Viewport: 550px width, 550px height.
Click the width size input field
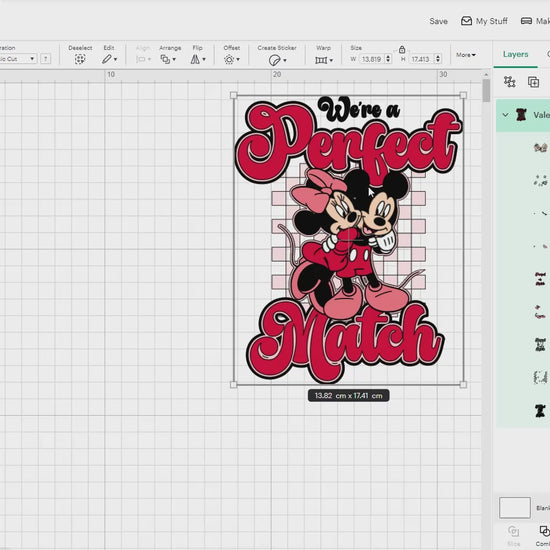(372, 59)
